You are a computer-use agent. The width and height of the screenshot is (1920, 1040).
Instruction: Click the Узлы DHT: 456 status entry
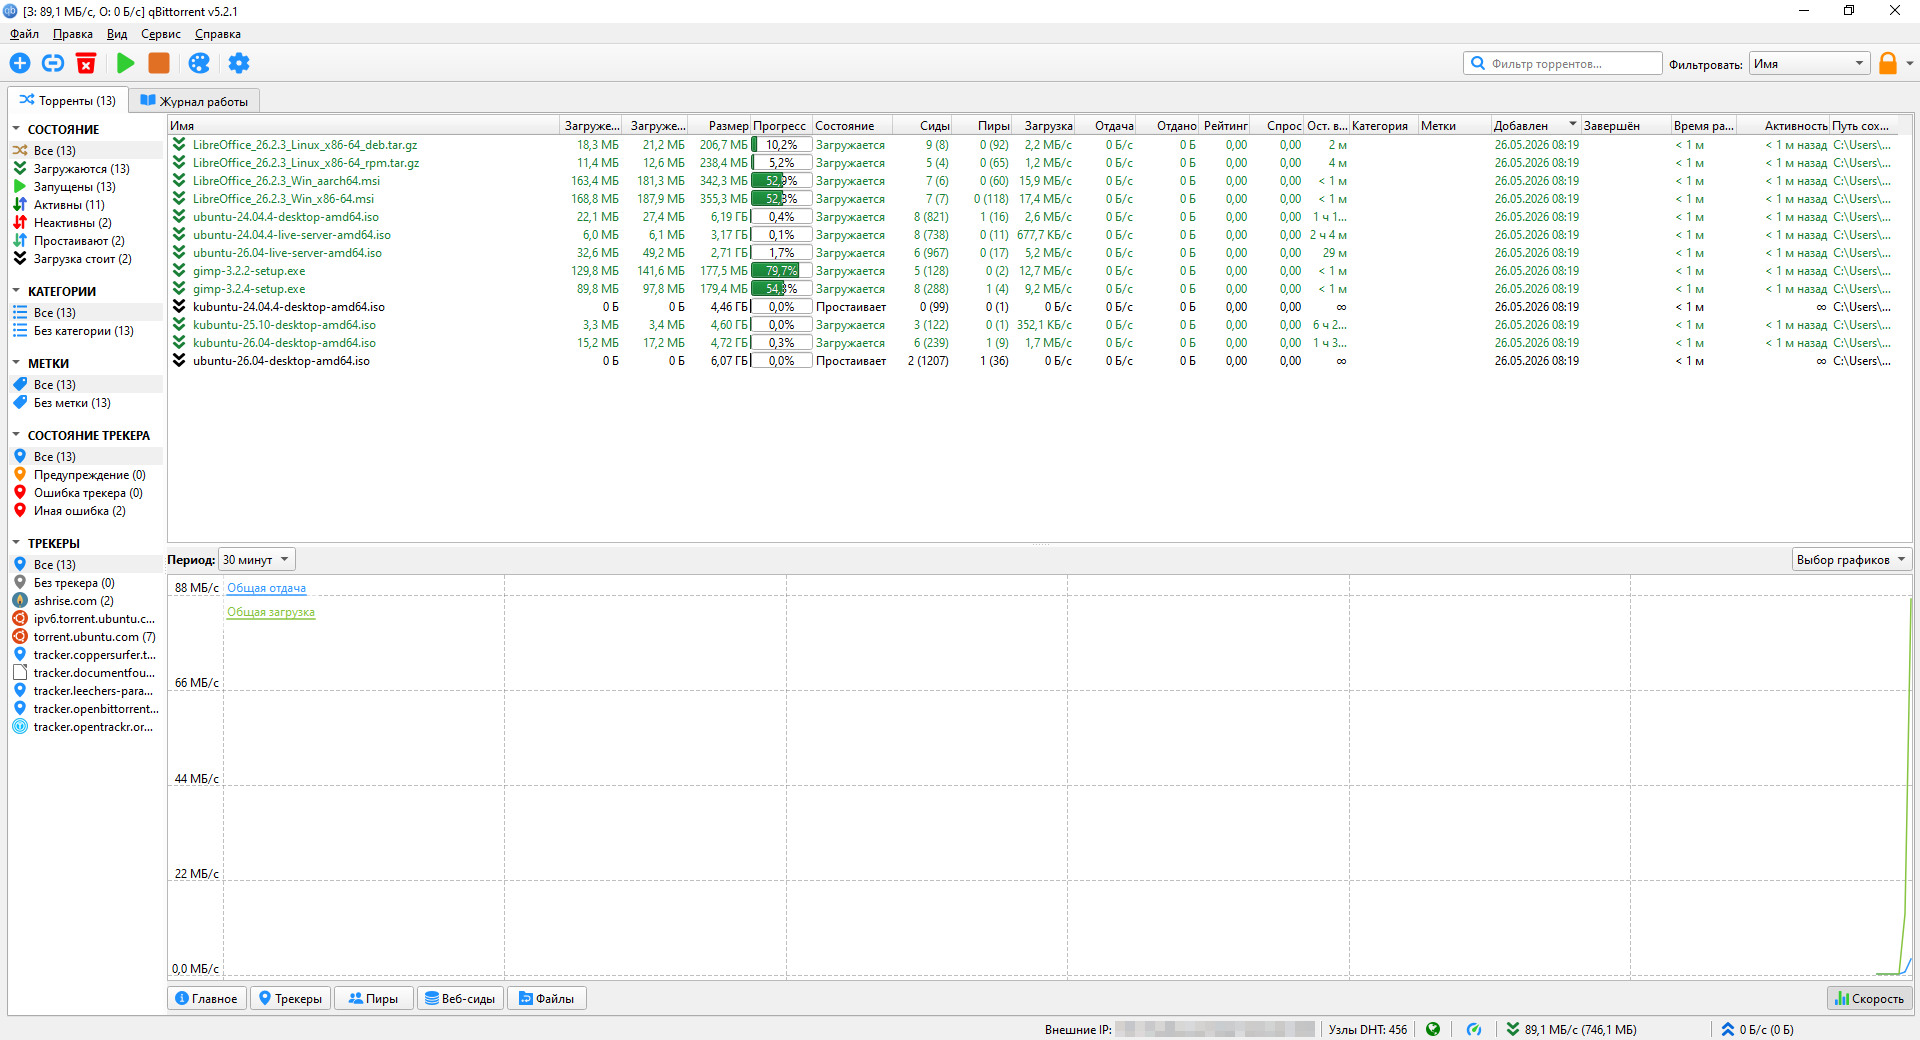pos(1367,1029)
